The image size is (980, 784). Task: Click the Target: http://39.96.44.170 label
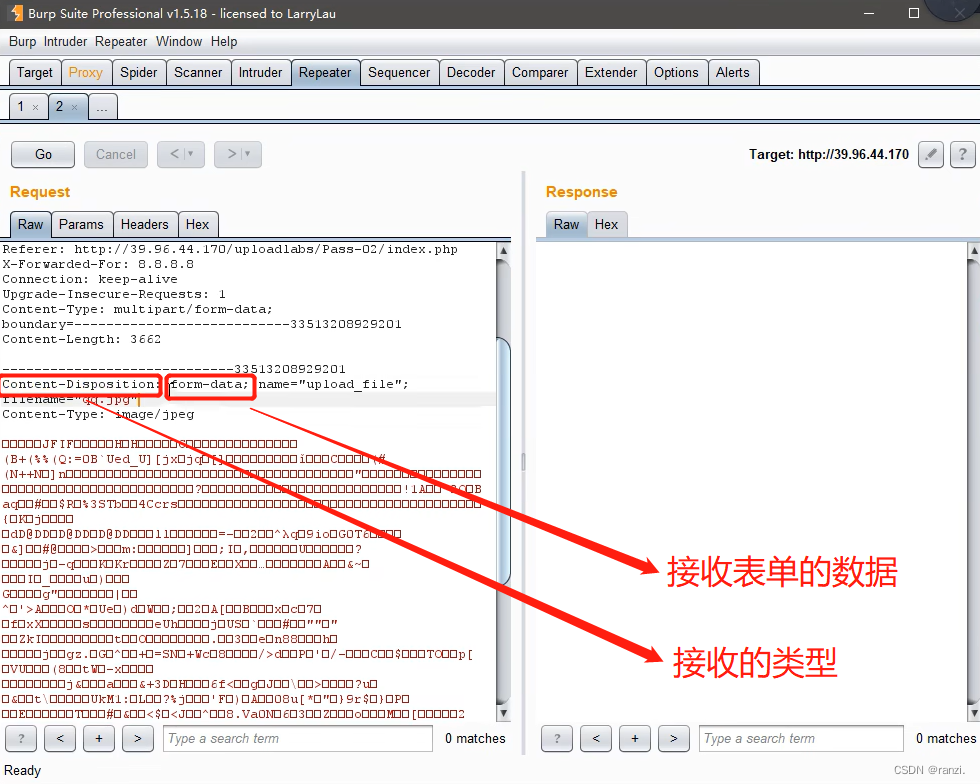pyautogui.click(x=829, y=154)
